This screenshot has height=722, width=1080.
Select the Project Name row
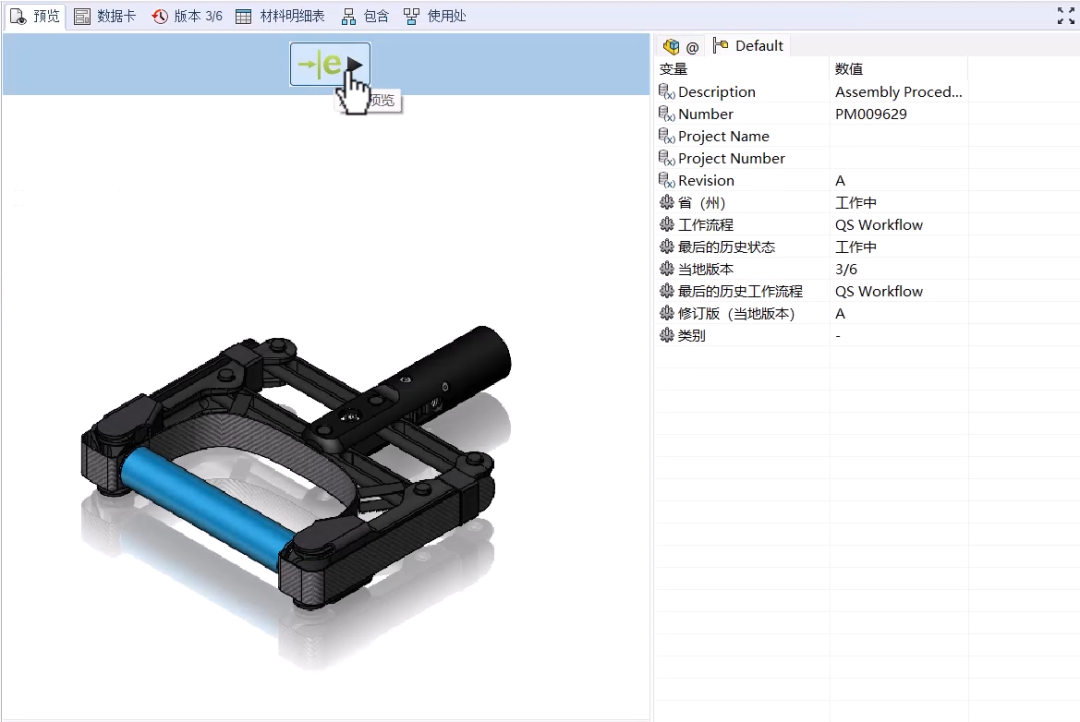click(x=811, y=136)
